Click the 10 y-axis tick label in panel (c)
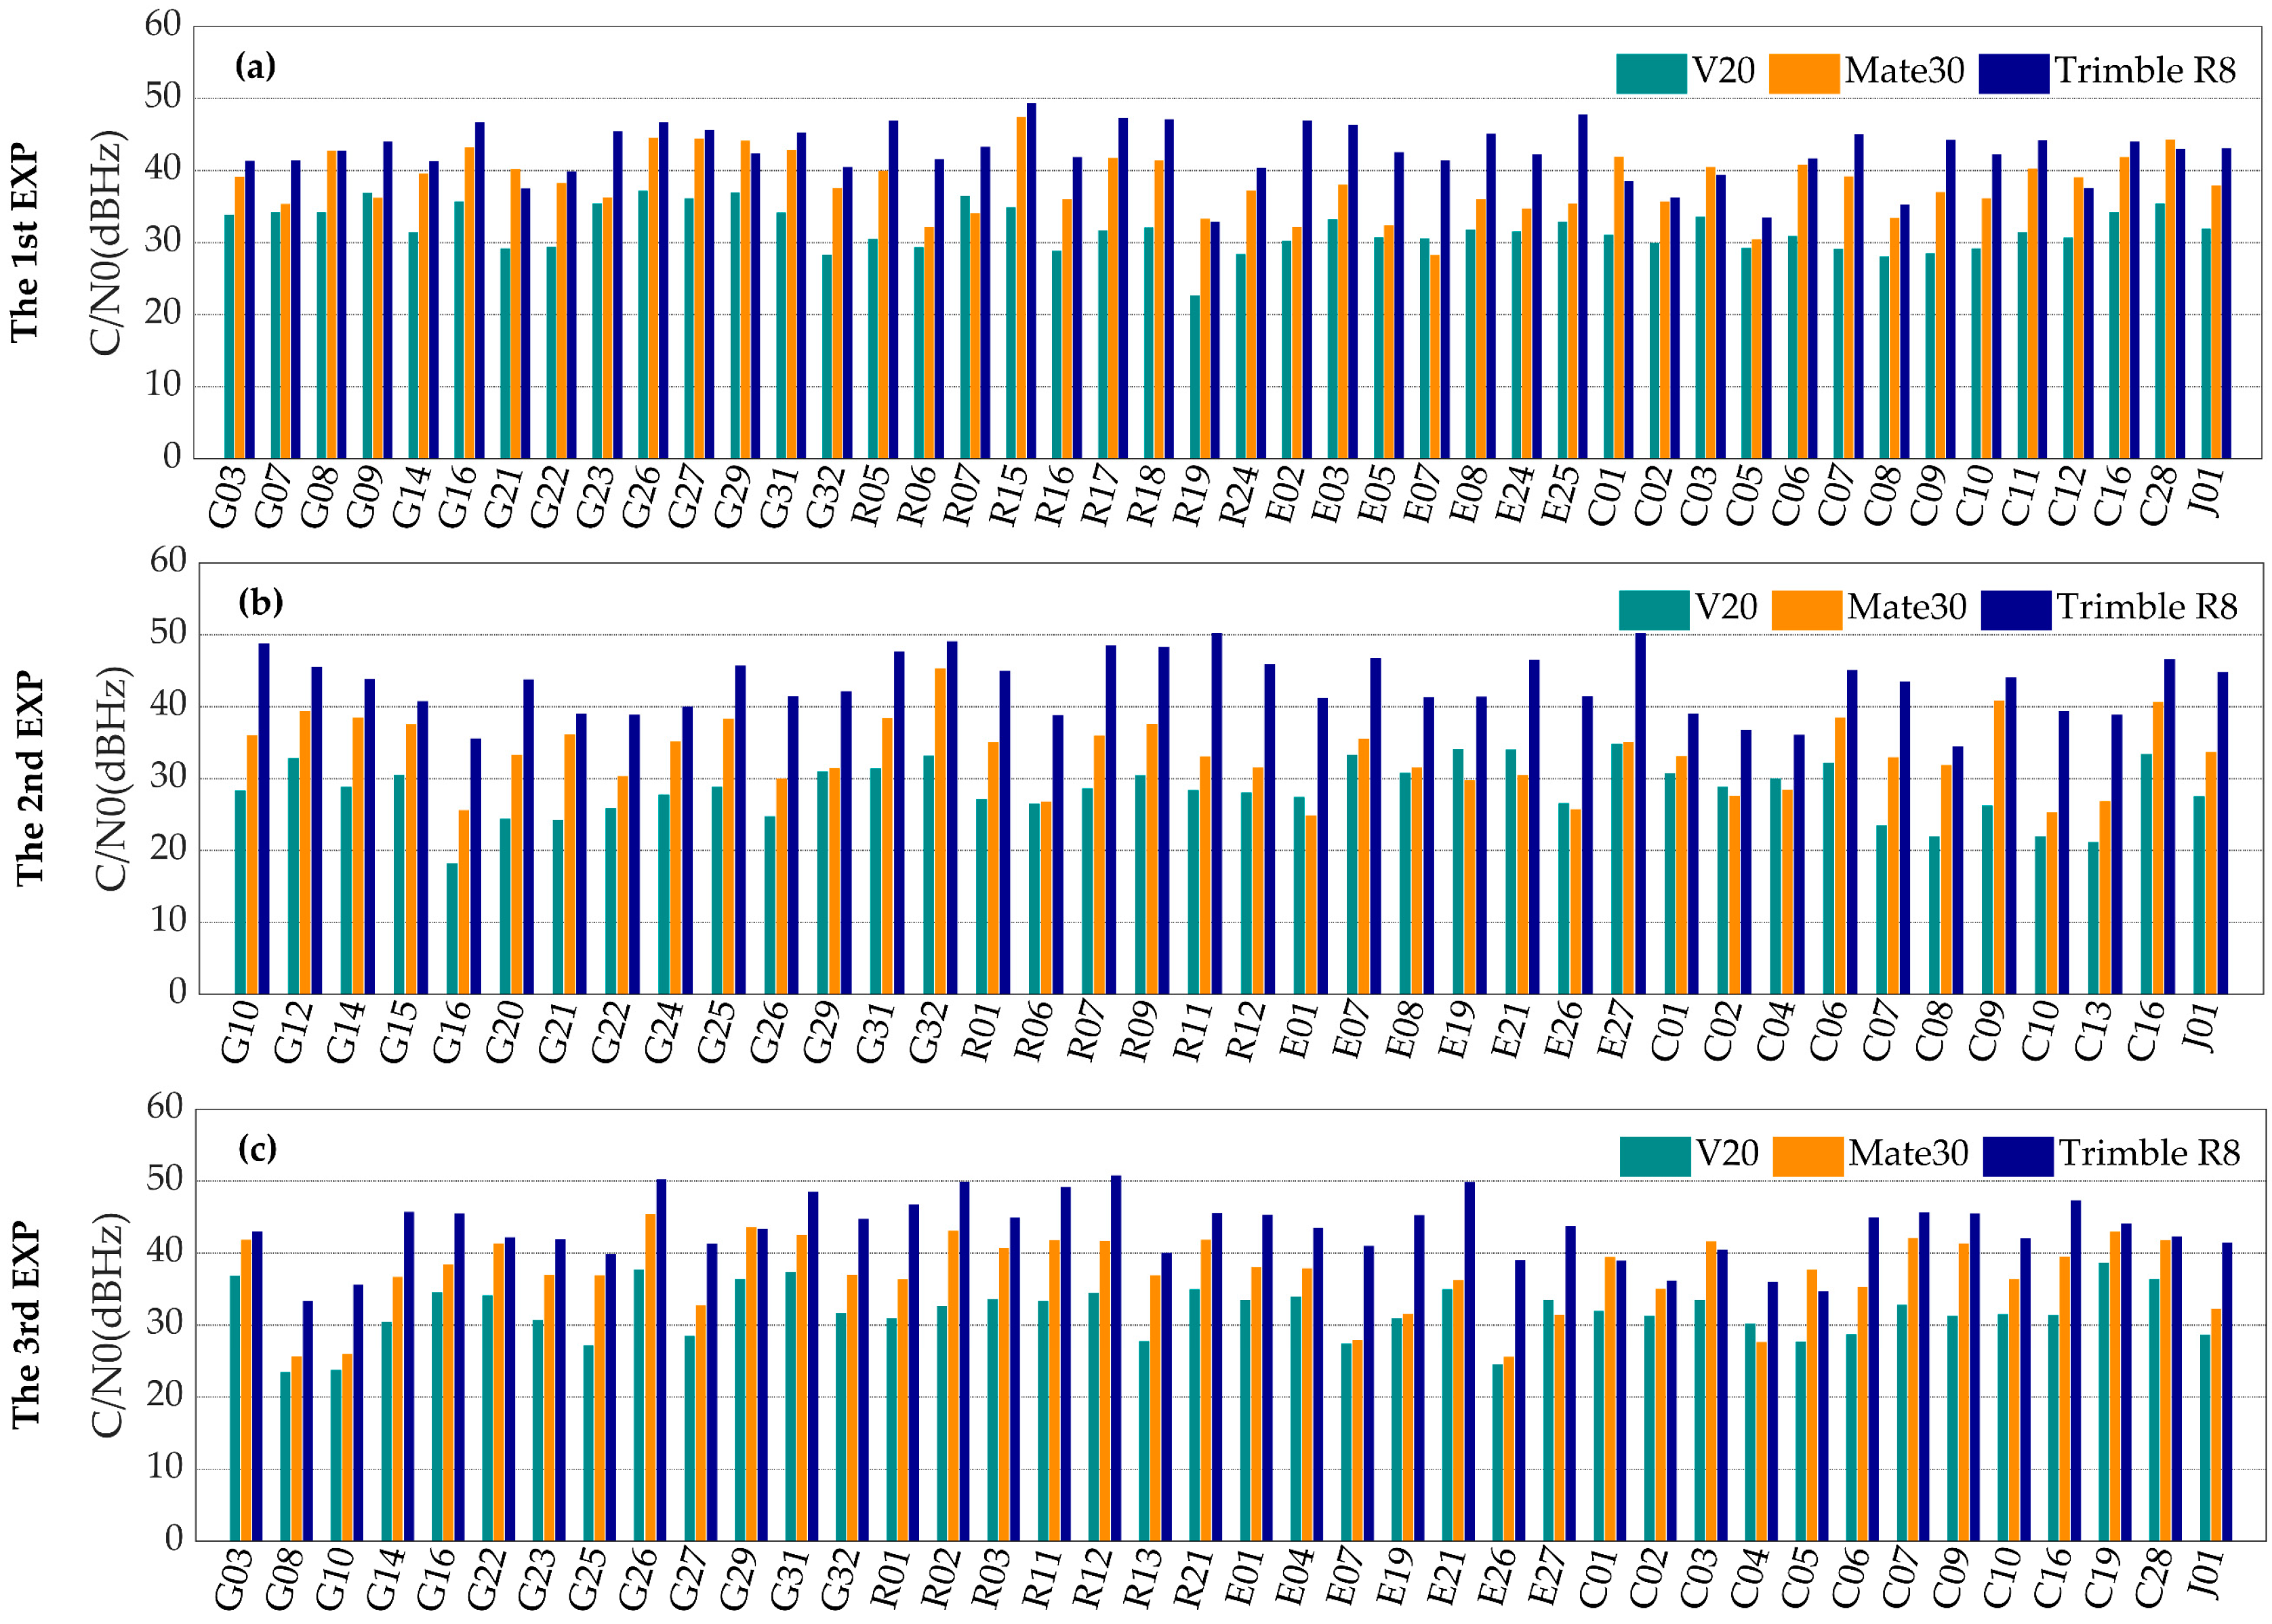The image size is (2272, 1624). point(164,1467)
